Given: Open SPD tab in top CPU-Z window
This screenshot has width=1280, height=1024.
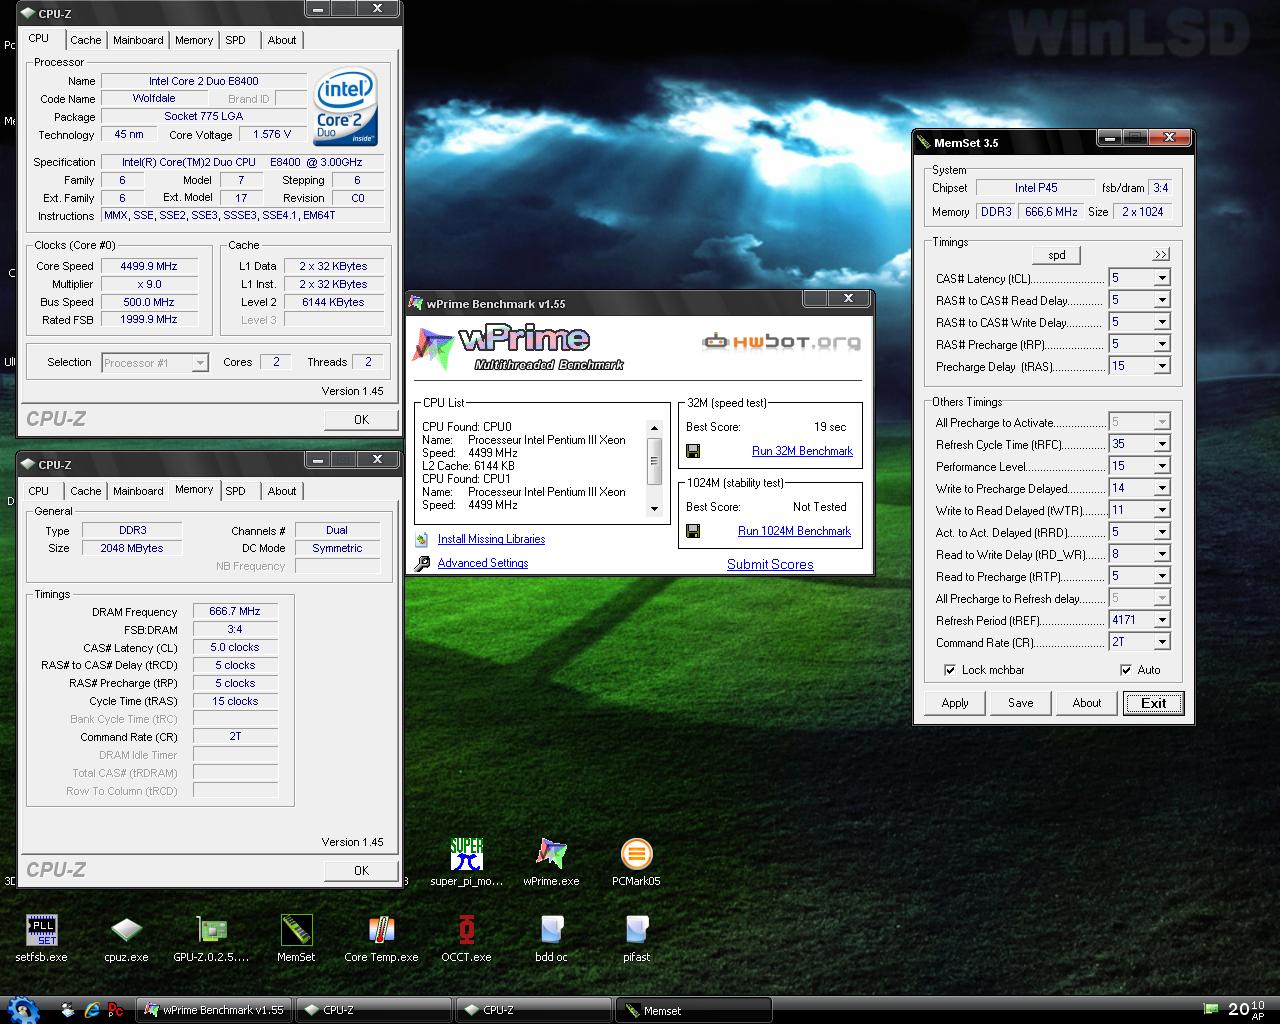Looking at the screenshot, I should click(235, 40).
